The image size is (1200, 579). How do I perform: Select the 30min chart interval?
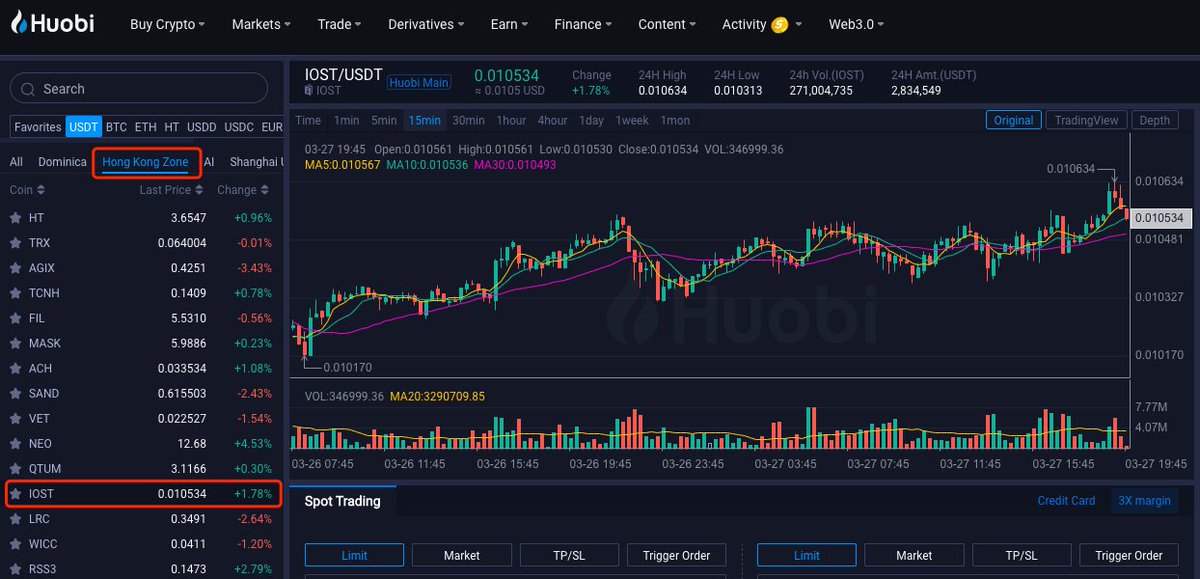click(x=468, y=120)
